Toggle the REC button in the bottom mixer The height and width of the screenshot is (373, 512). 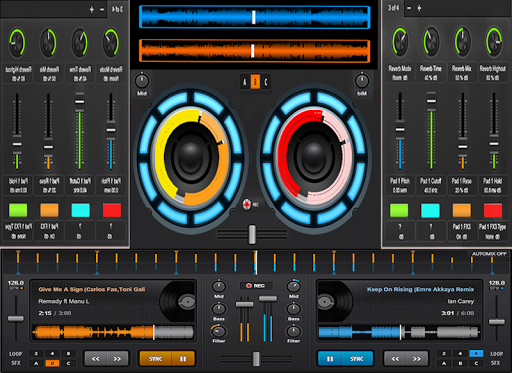tap(256, 286)
